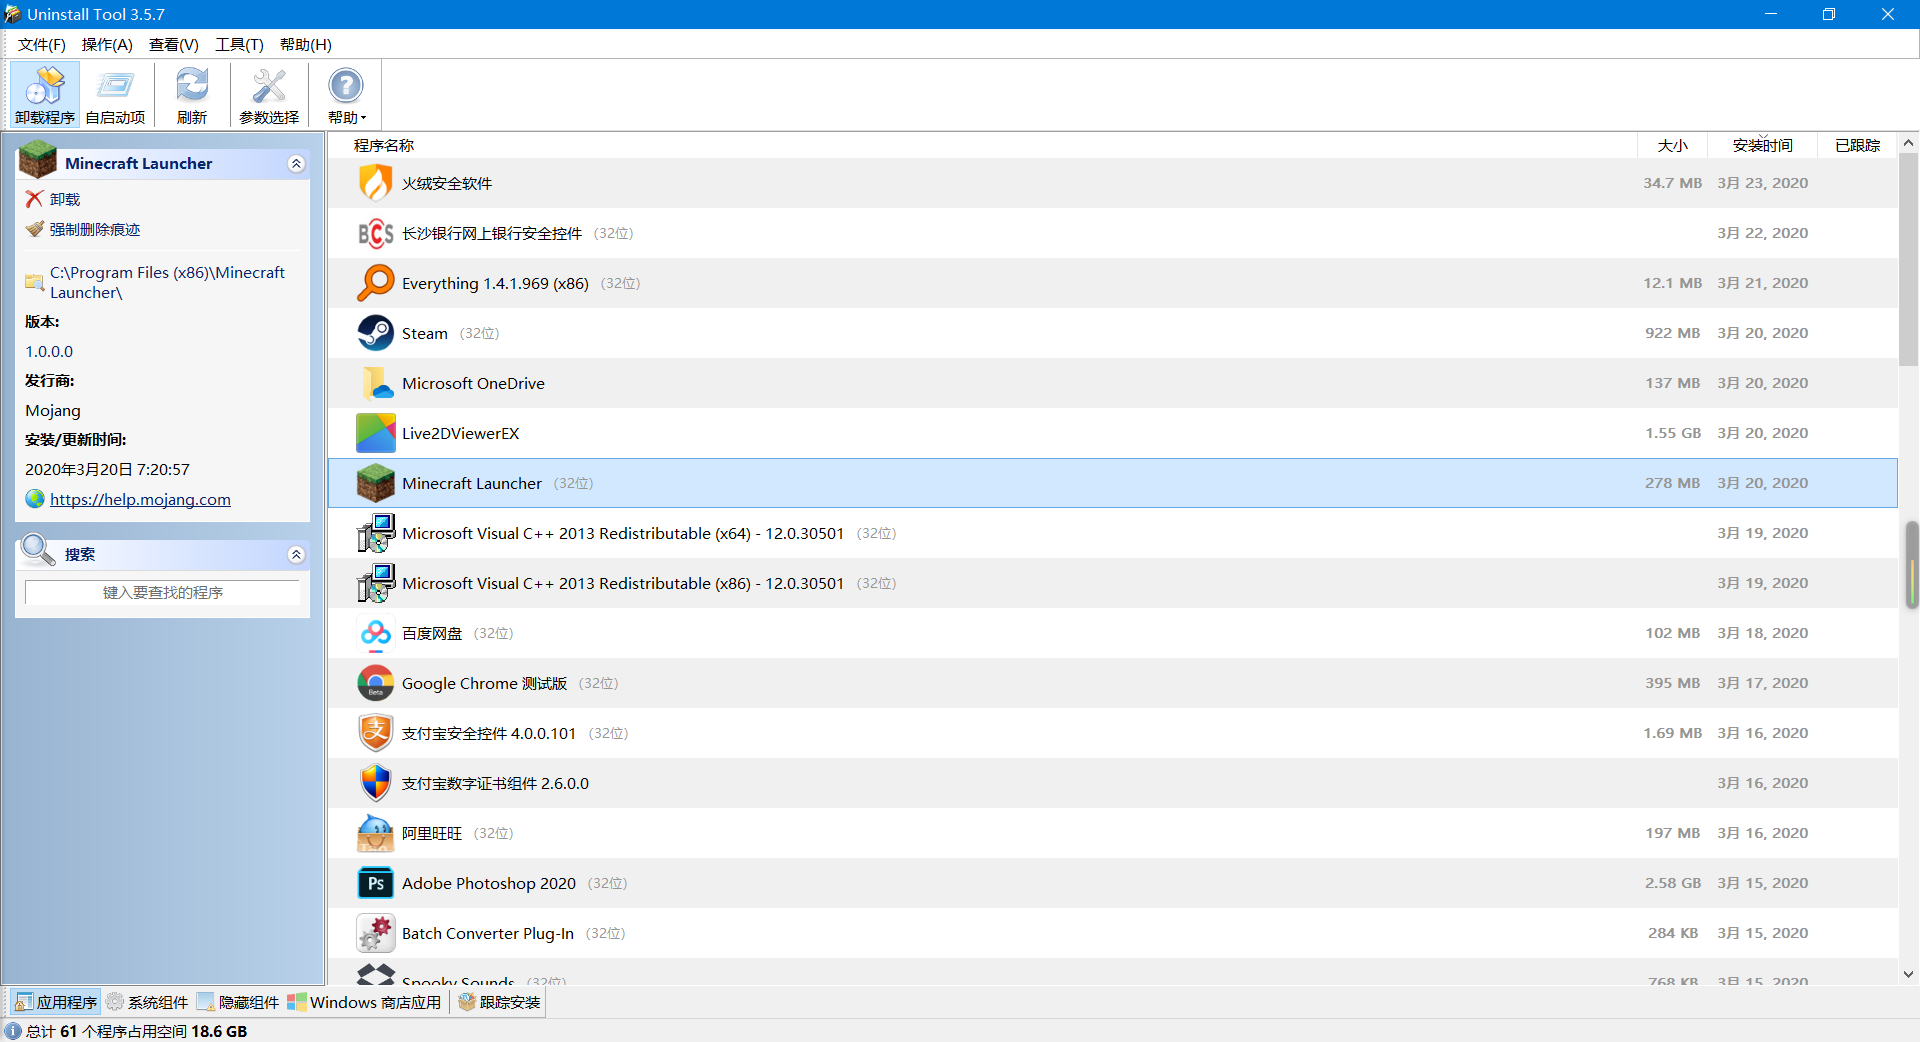The height and width of the screenshot is (1042, 1920).
Task: Collapse the 搜索 search panel
Action: pyautogui.click(x=296, y=554)
